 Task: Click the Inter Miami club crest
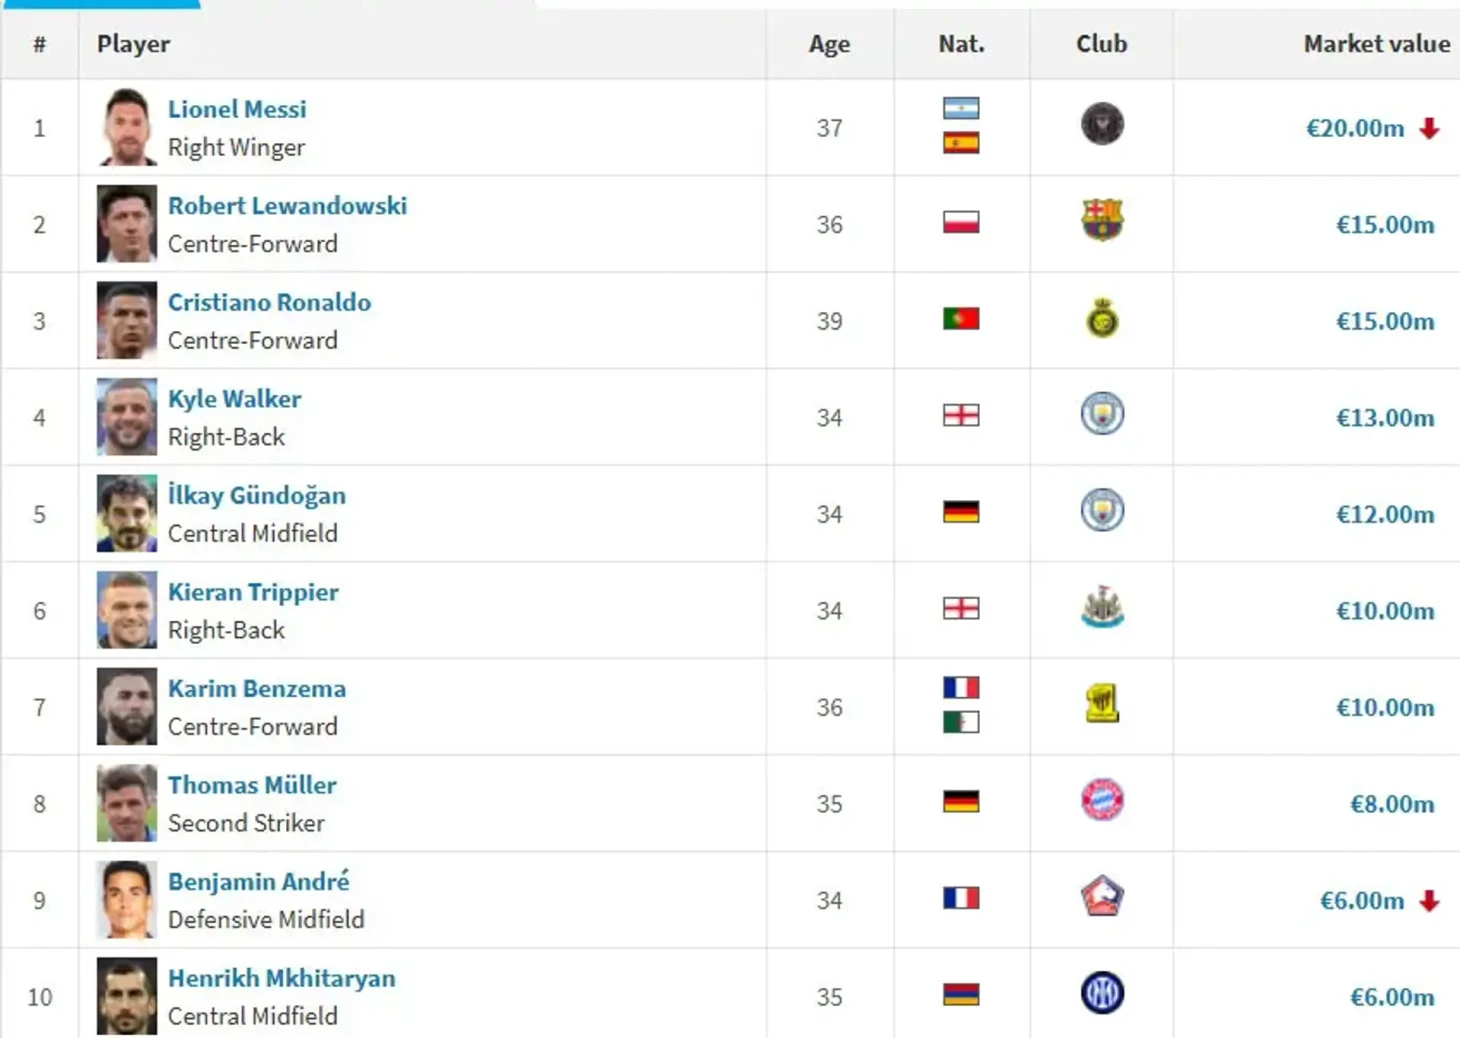tap(1102, 124)
